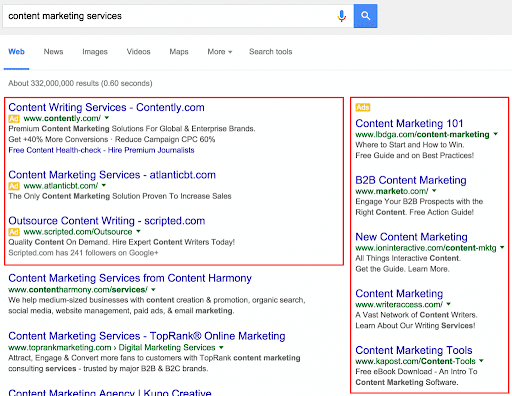Open New Content Marketing sidebar ad
Screen dimensions: 512x396
tap(411, 237)
